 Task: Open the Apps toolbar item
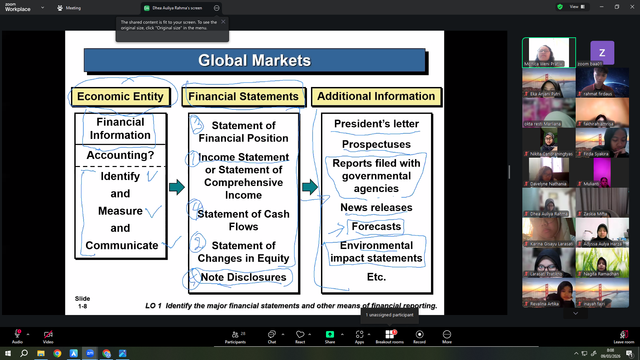359,337
